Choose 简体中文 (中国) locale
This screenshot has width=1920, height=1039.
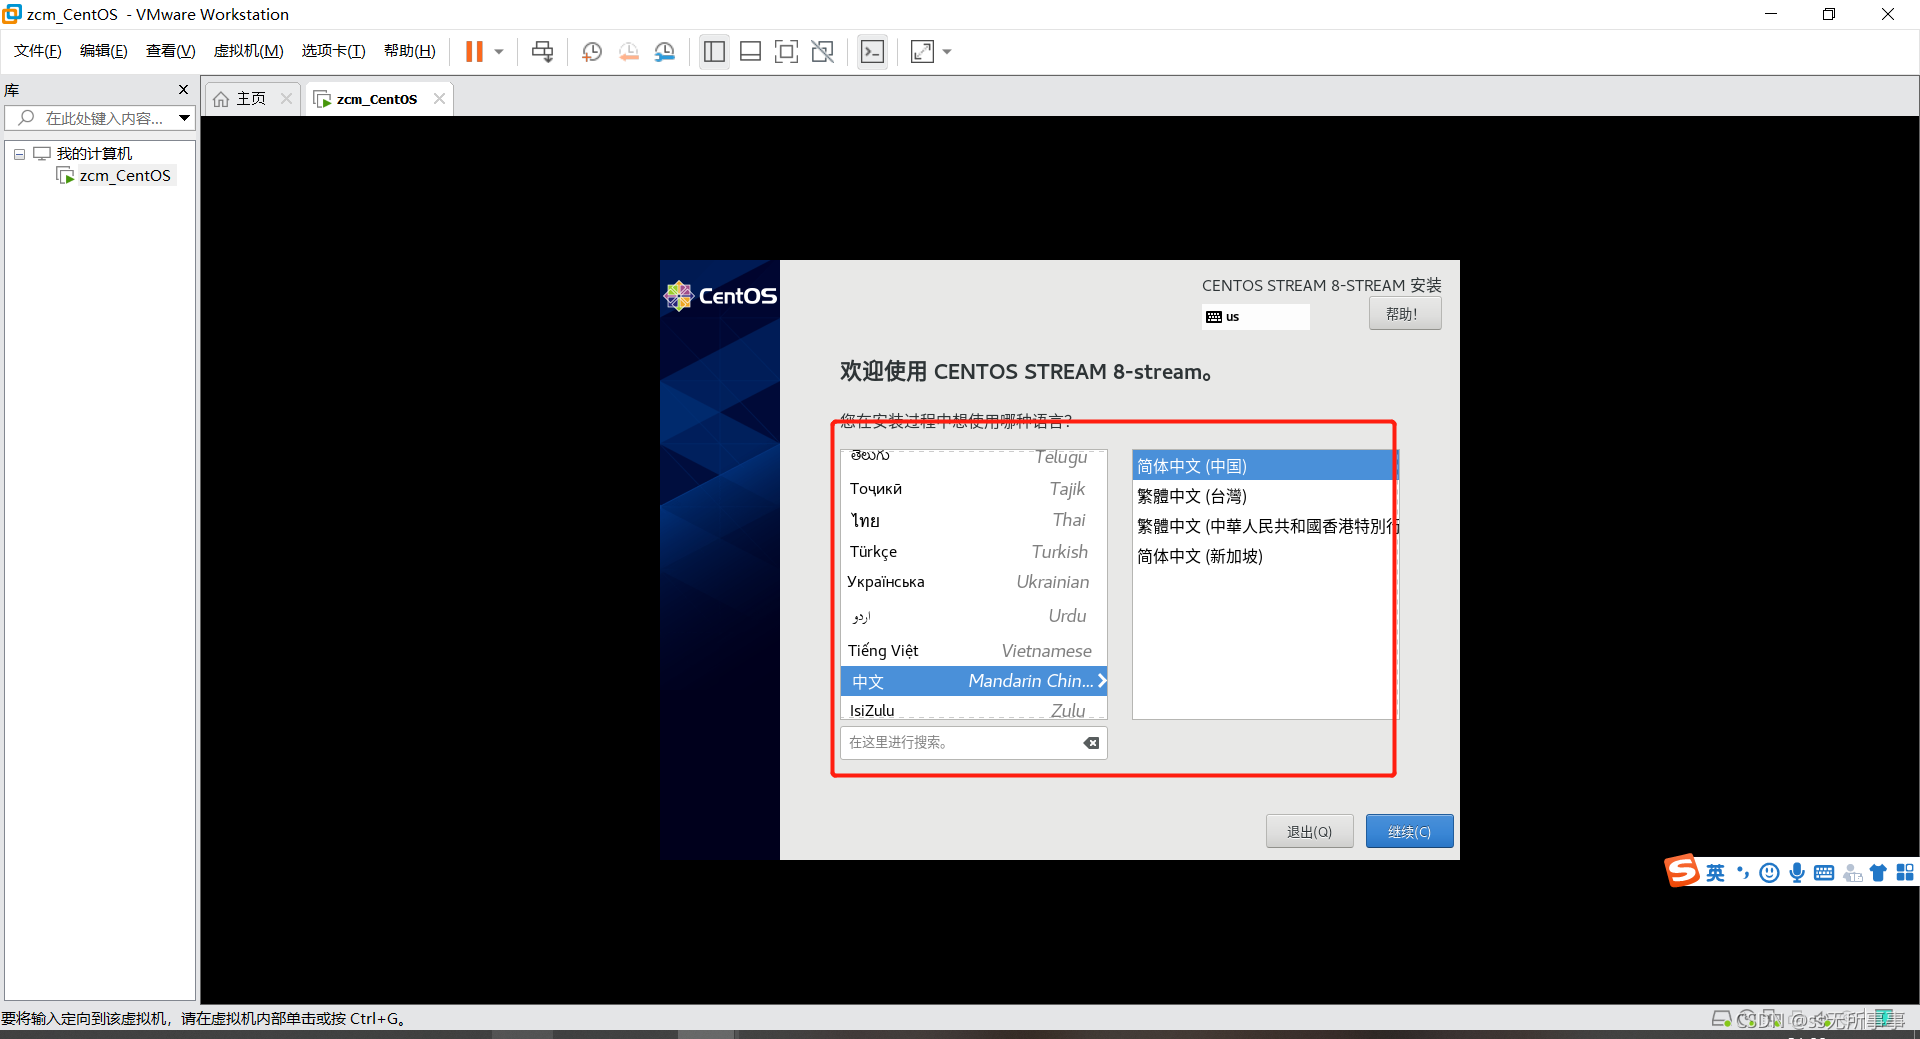pos(1264,466)
